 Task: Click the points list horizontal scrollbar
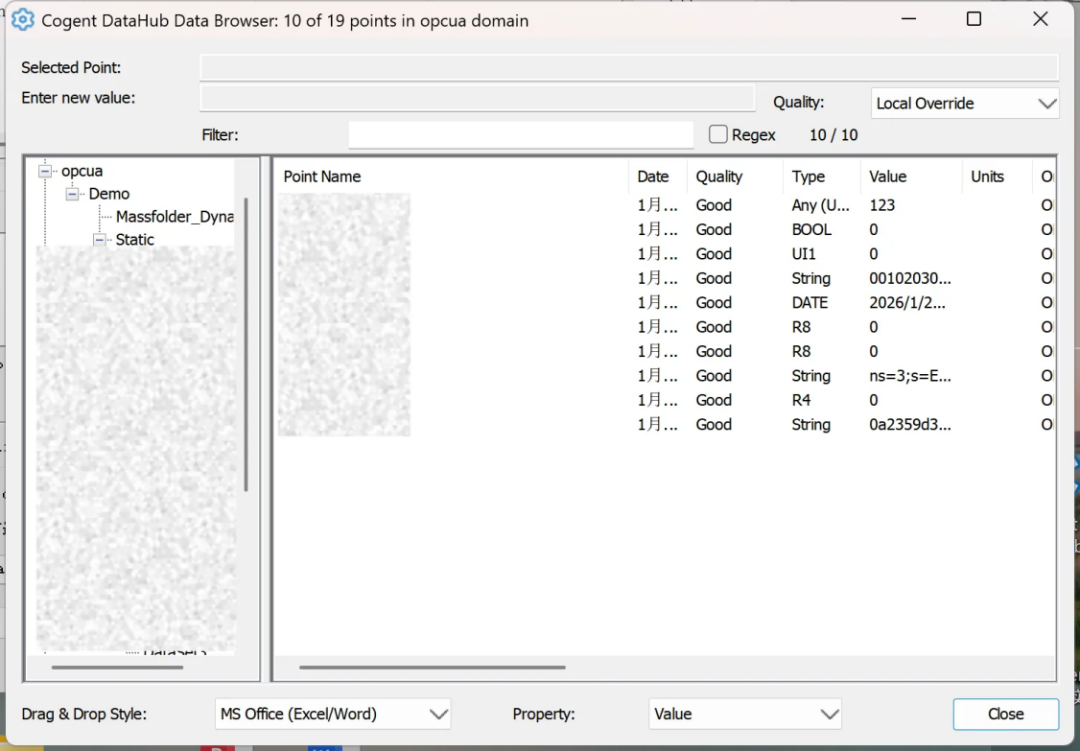coord(432,667)
